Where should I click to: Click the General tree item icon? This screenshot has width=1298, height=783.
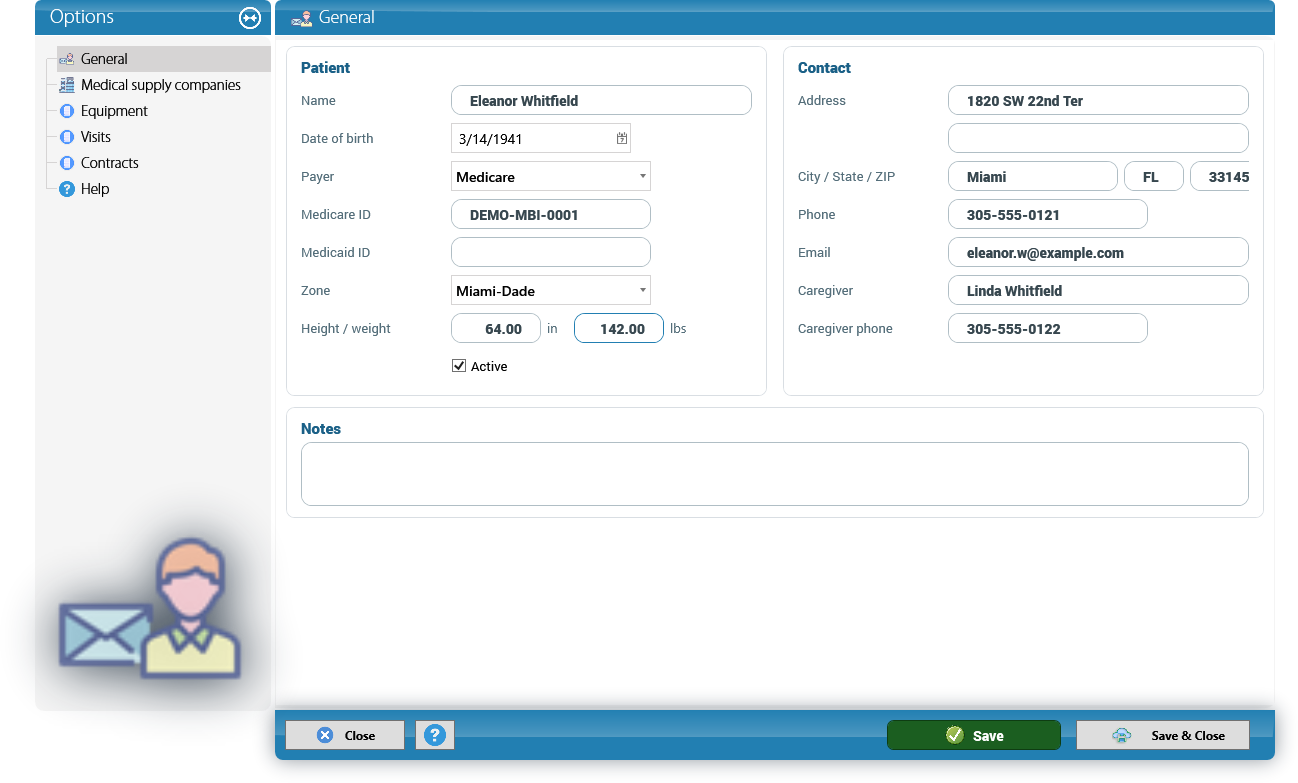[67, 59]
